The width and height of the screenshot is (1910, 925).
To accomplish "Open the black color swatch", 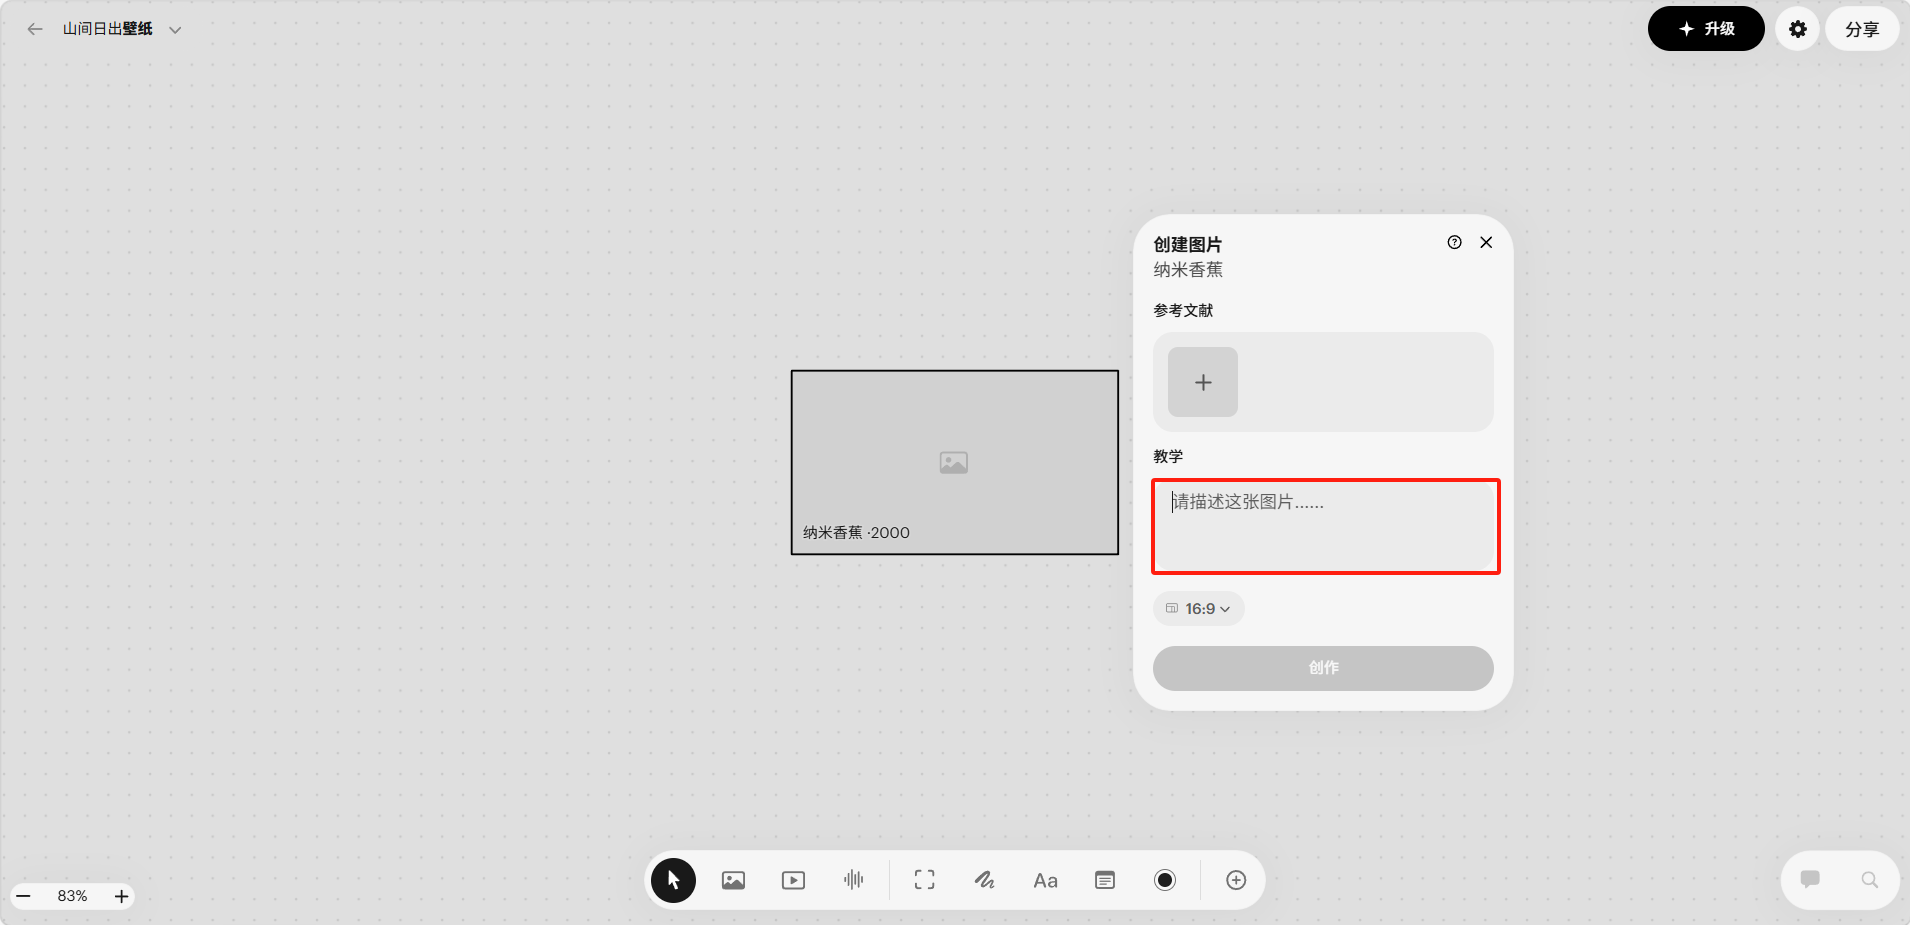I will pyautogui.click(x=1165, y=880).
